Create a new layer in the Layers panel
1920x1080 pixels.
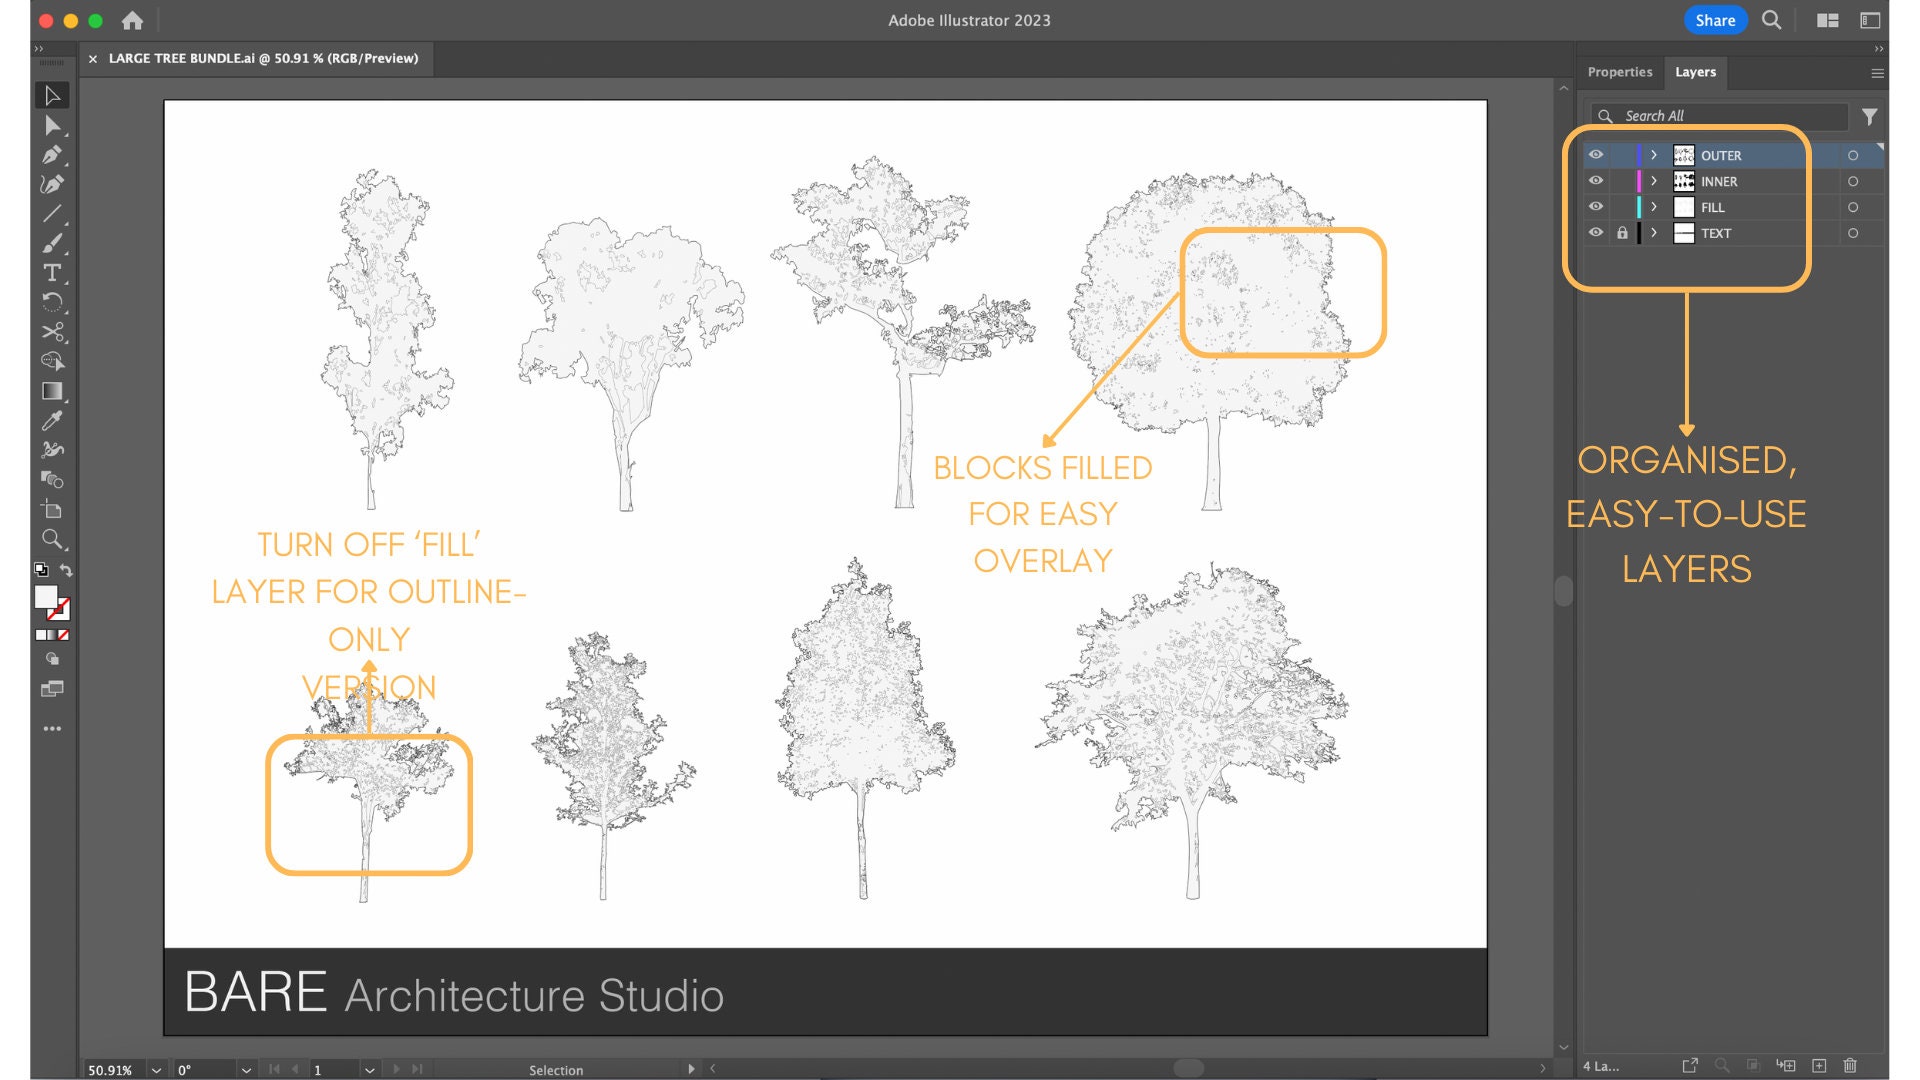pos(1819,1065)
